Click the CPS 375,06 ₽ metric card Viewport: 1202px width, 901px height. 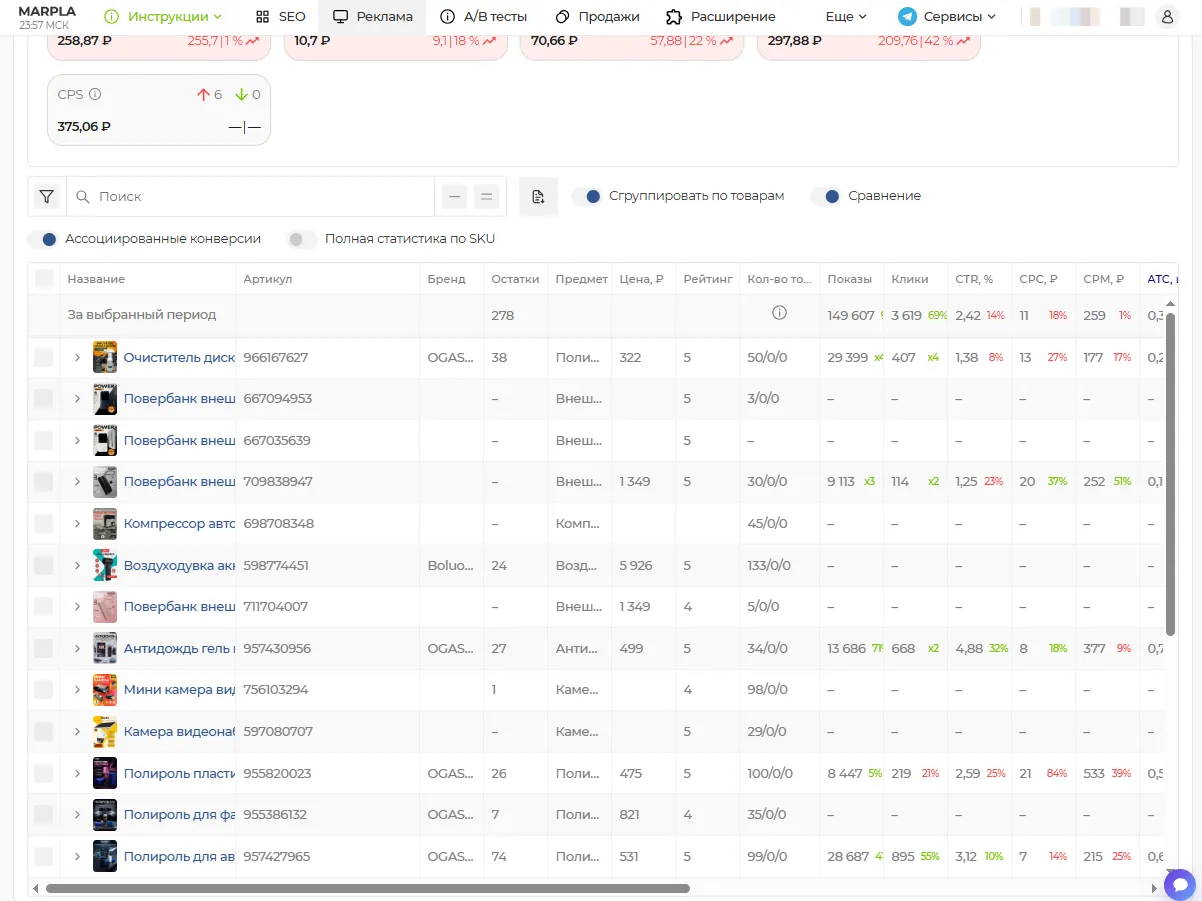click(x=159, y=110)
